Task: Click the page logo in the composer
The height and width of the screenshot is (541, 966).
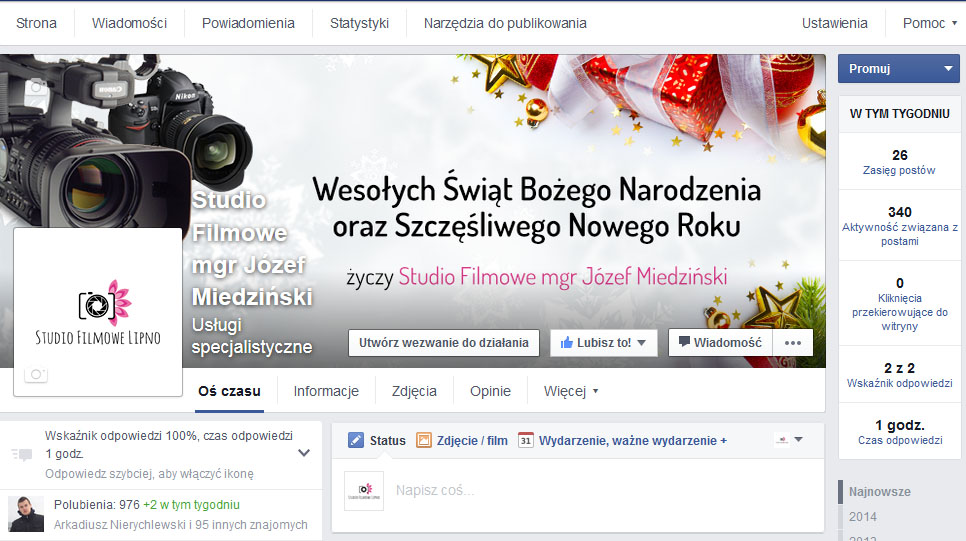Action: (364, 490)
